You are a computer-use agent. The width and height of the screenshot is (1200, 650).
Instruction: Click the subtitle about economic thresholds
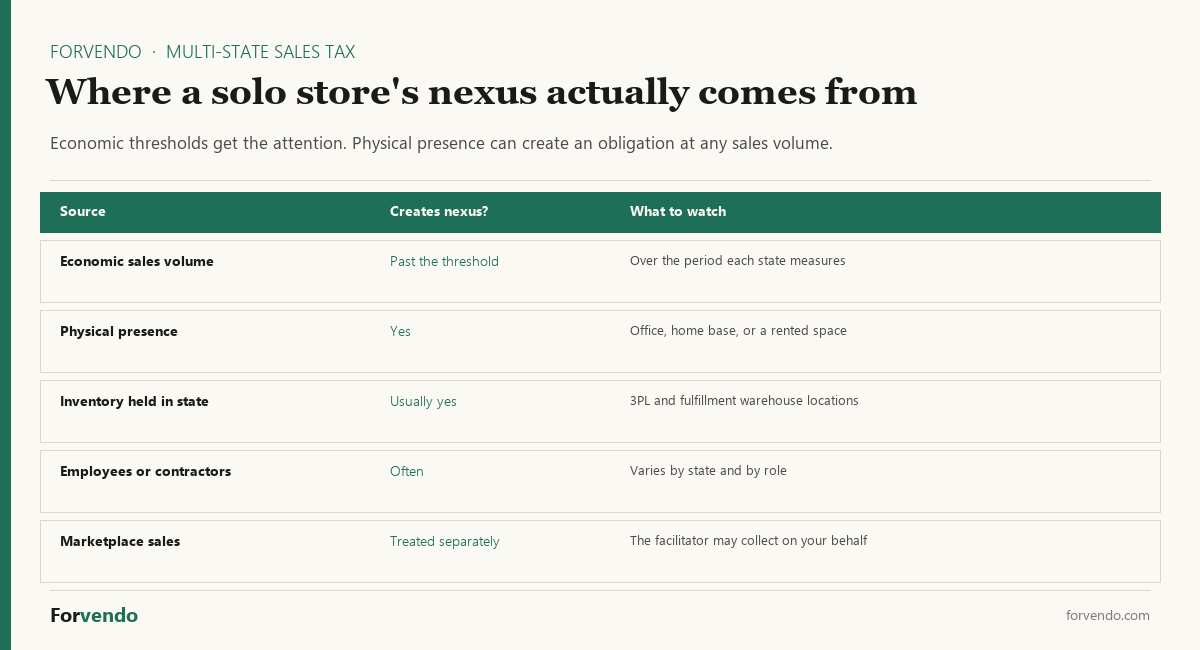point(441,143)
